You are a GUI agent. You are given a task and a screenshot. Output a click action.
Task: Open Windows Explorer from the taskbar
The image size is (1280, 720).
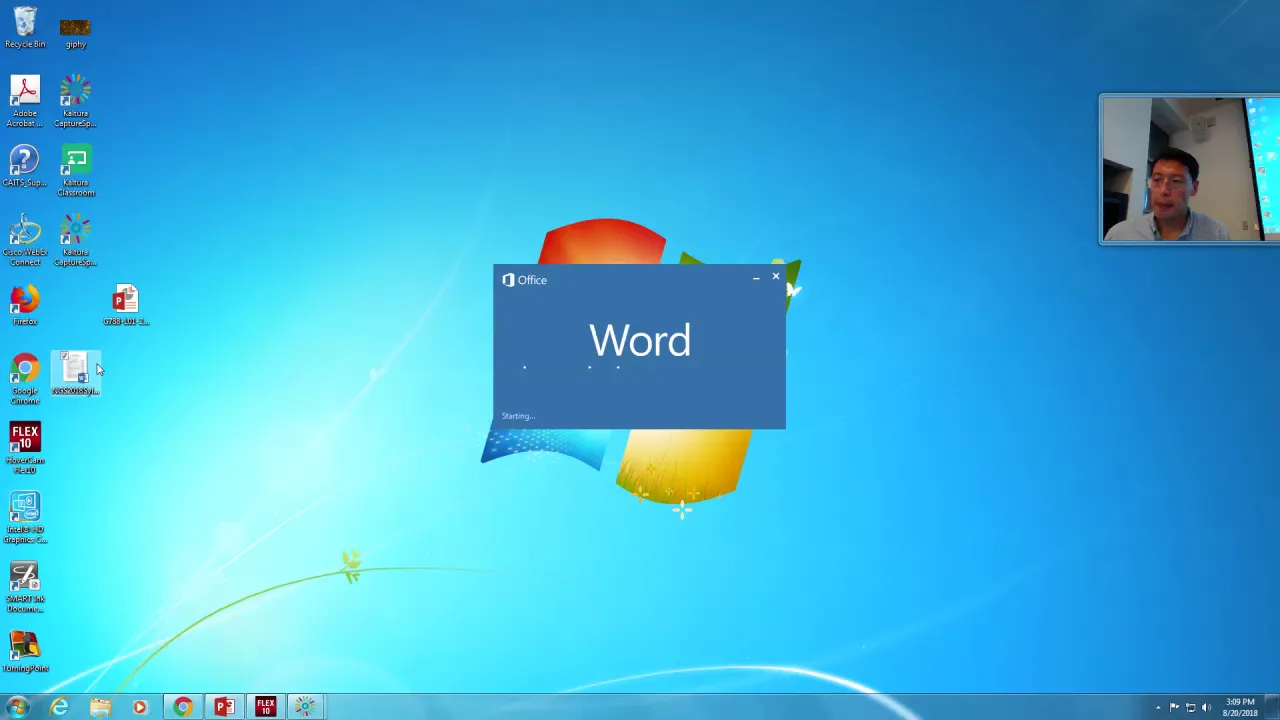tap(100, 707)
